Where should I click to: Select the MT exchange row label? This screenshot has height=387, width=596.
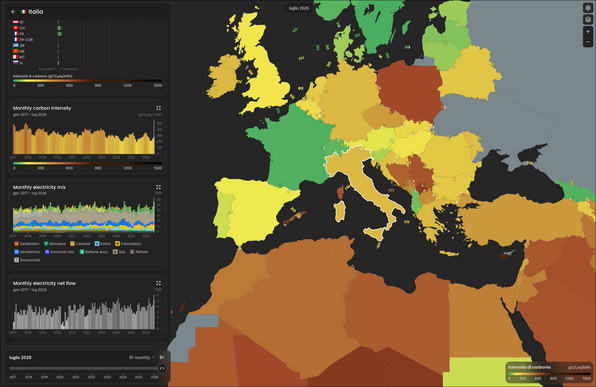[x=22, y=57]
